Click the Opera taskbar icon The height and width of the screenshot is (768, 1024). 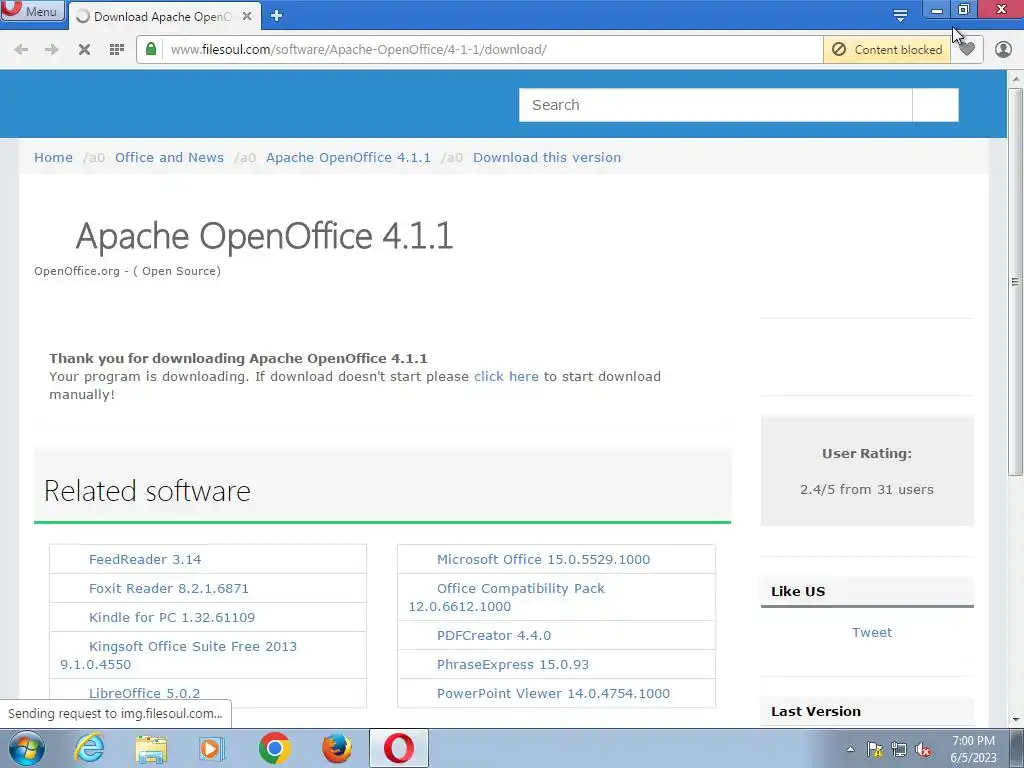399,748
